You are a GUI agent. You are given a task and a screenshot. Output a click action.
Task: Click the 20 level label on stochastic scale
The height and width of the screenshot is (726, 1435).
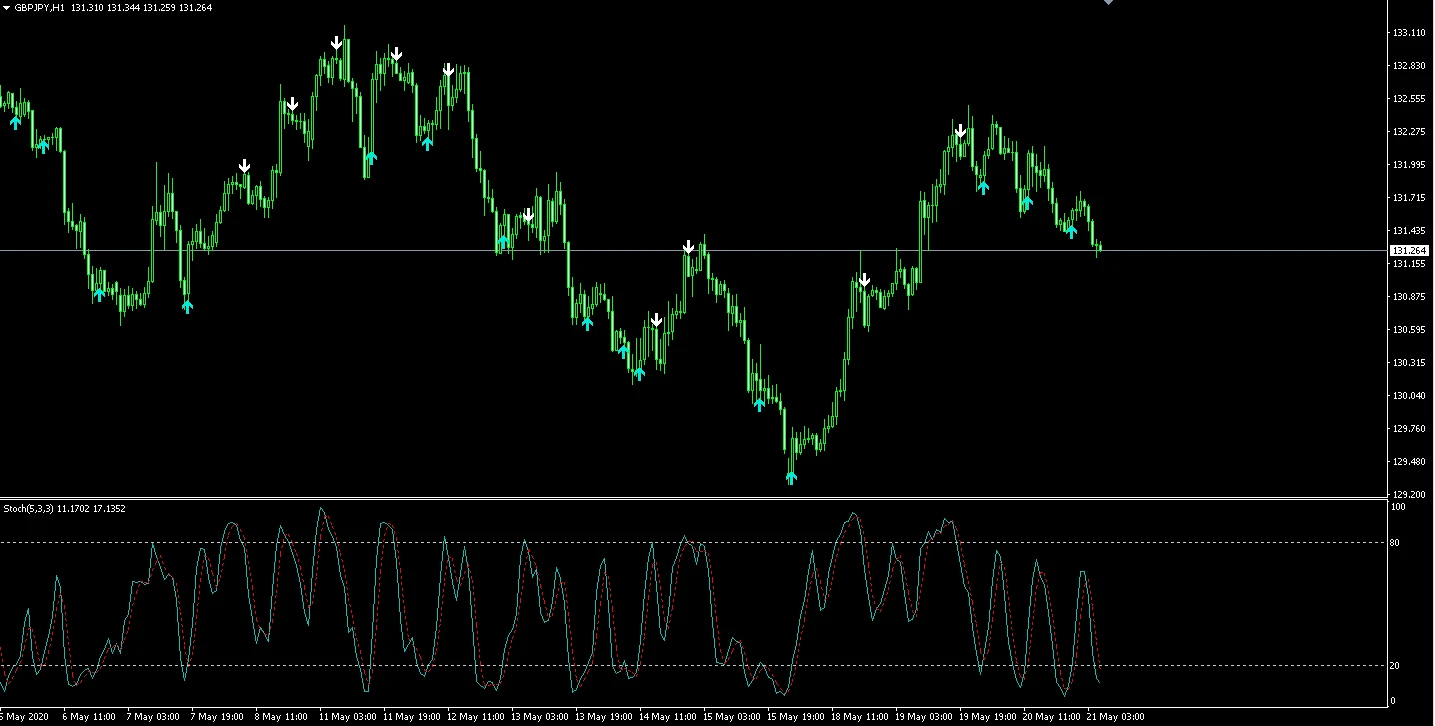pyautogui.click(x=1393, y=666)
